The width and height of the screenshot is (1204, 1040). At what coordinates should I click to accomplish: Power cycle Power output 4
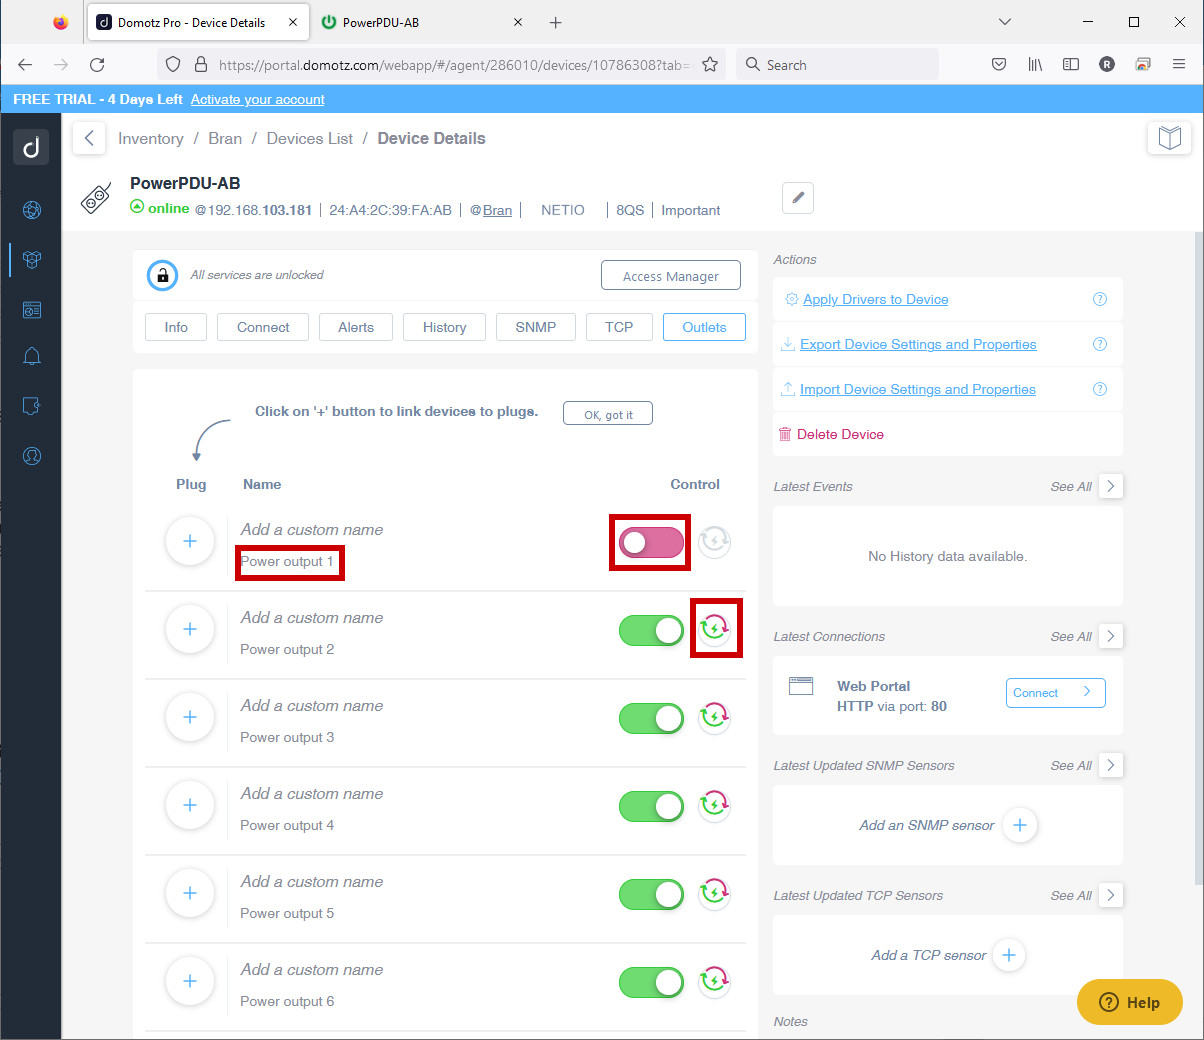[x=714, y=805]
